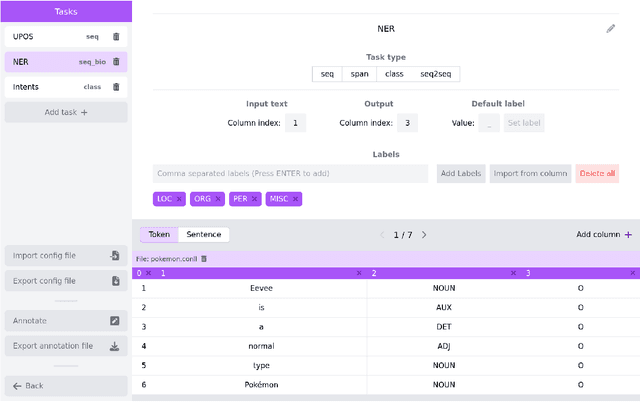Go to previous page of tokens

(381, 235)
